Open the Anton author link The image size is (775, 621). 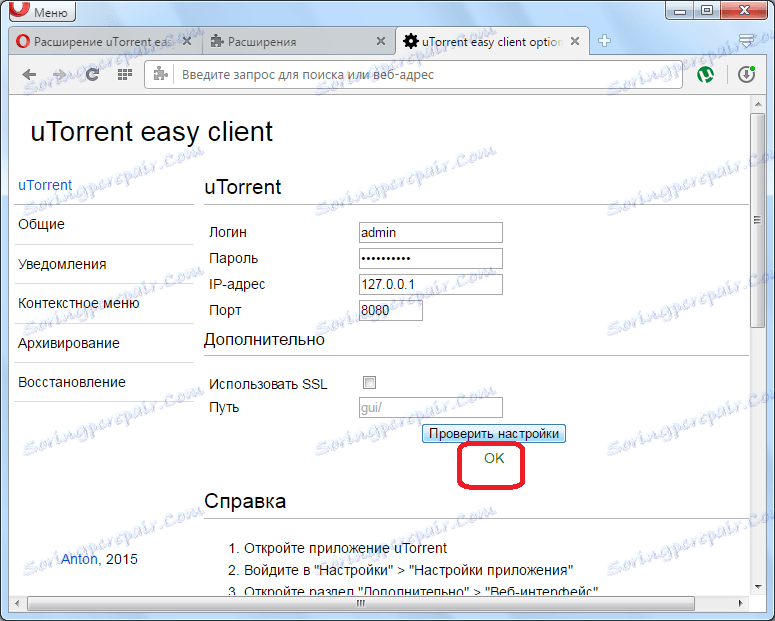79,559
